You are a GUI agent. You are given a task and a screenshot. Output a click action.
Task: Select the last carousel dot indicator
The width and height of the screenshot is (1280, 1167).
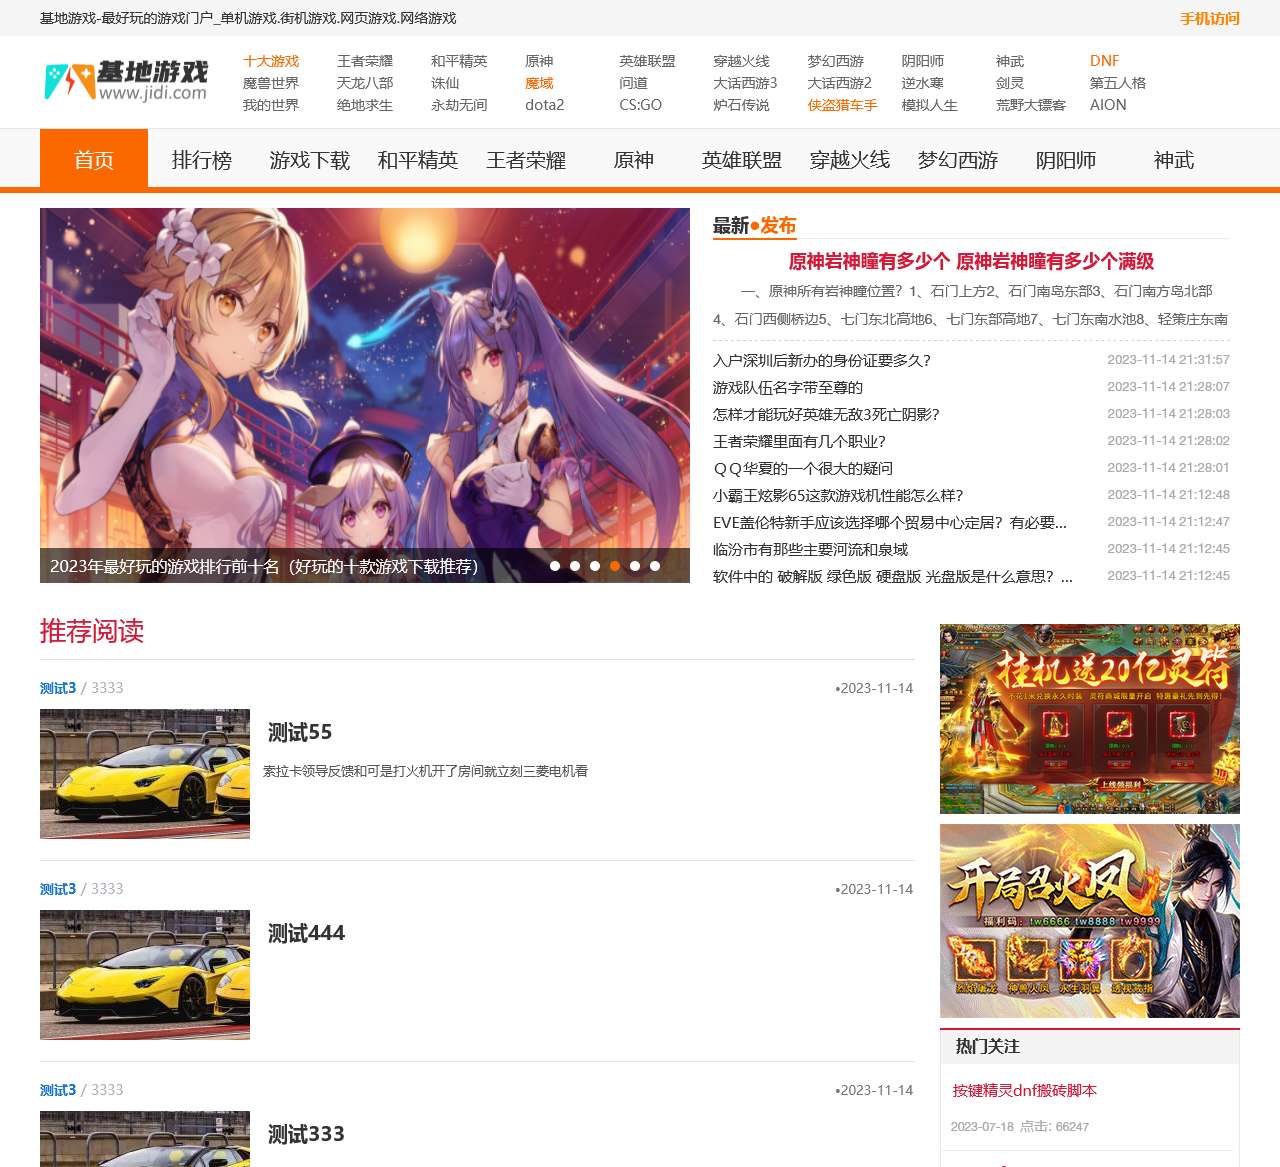[655, 566]
